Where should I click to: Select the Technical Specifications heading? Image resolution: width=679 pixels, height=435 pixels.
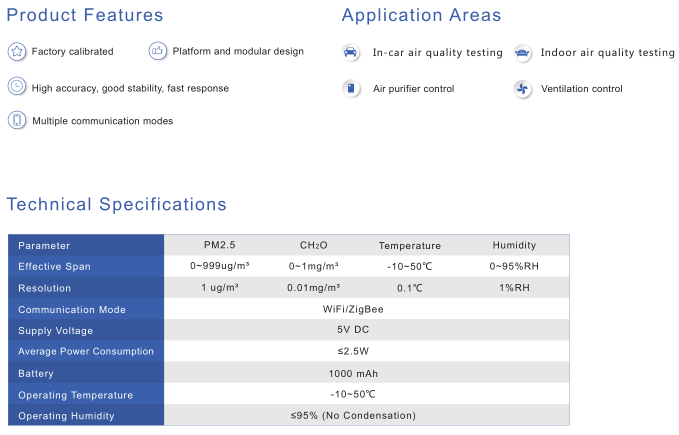pos(116,204)
